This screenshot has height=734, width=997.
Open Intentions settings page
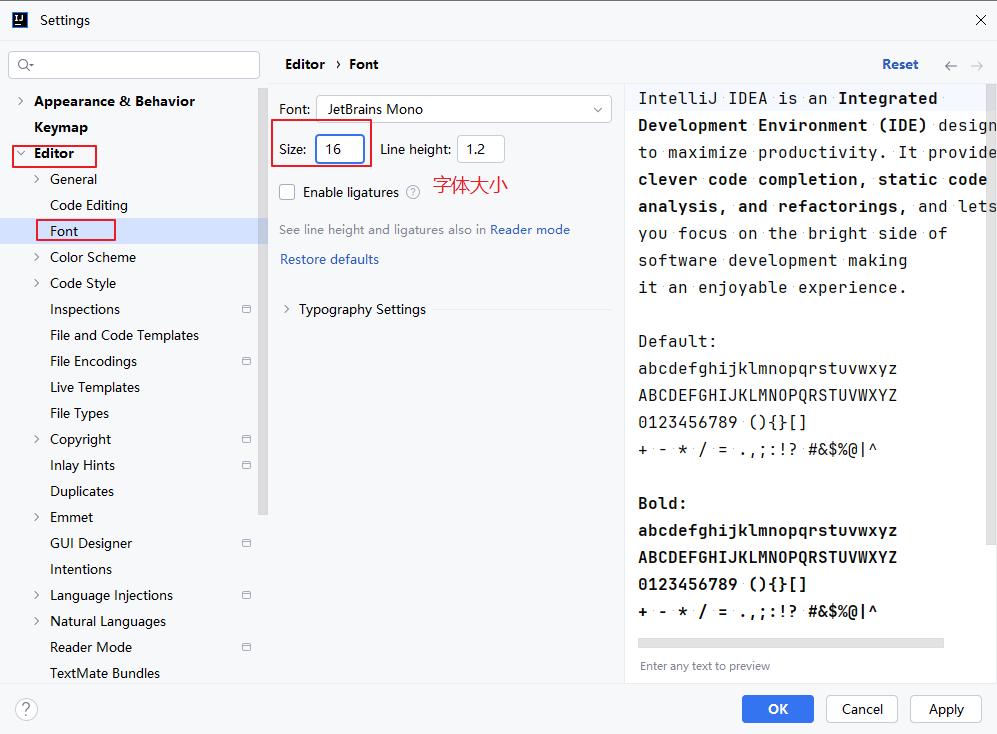(x=81, y=569)
